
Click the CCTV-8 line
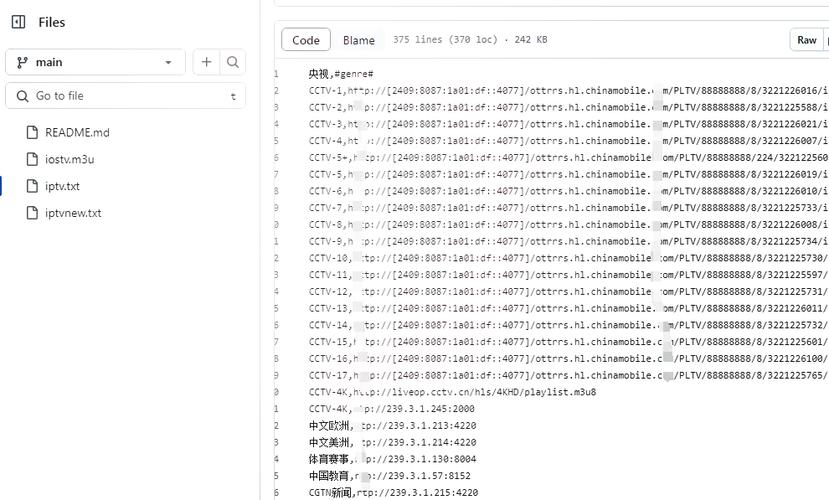[569, 225]
